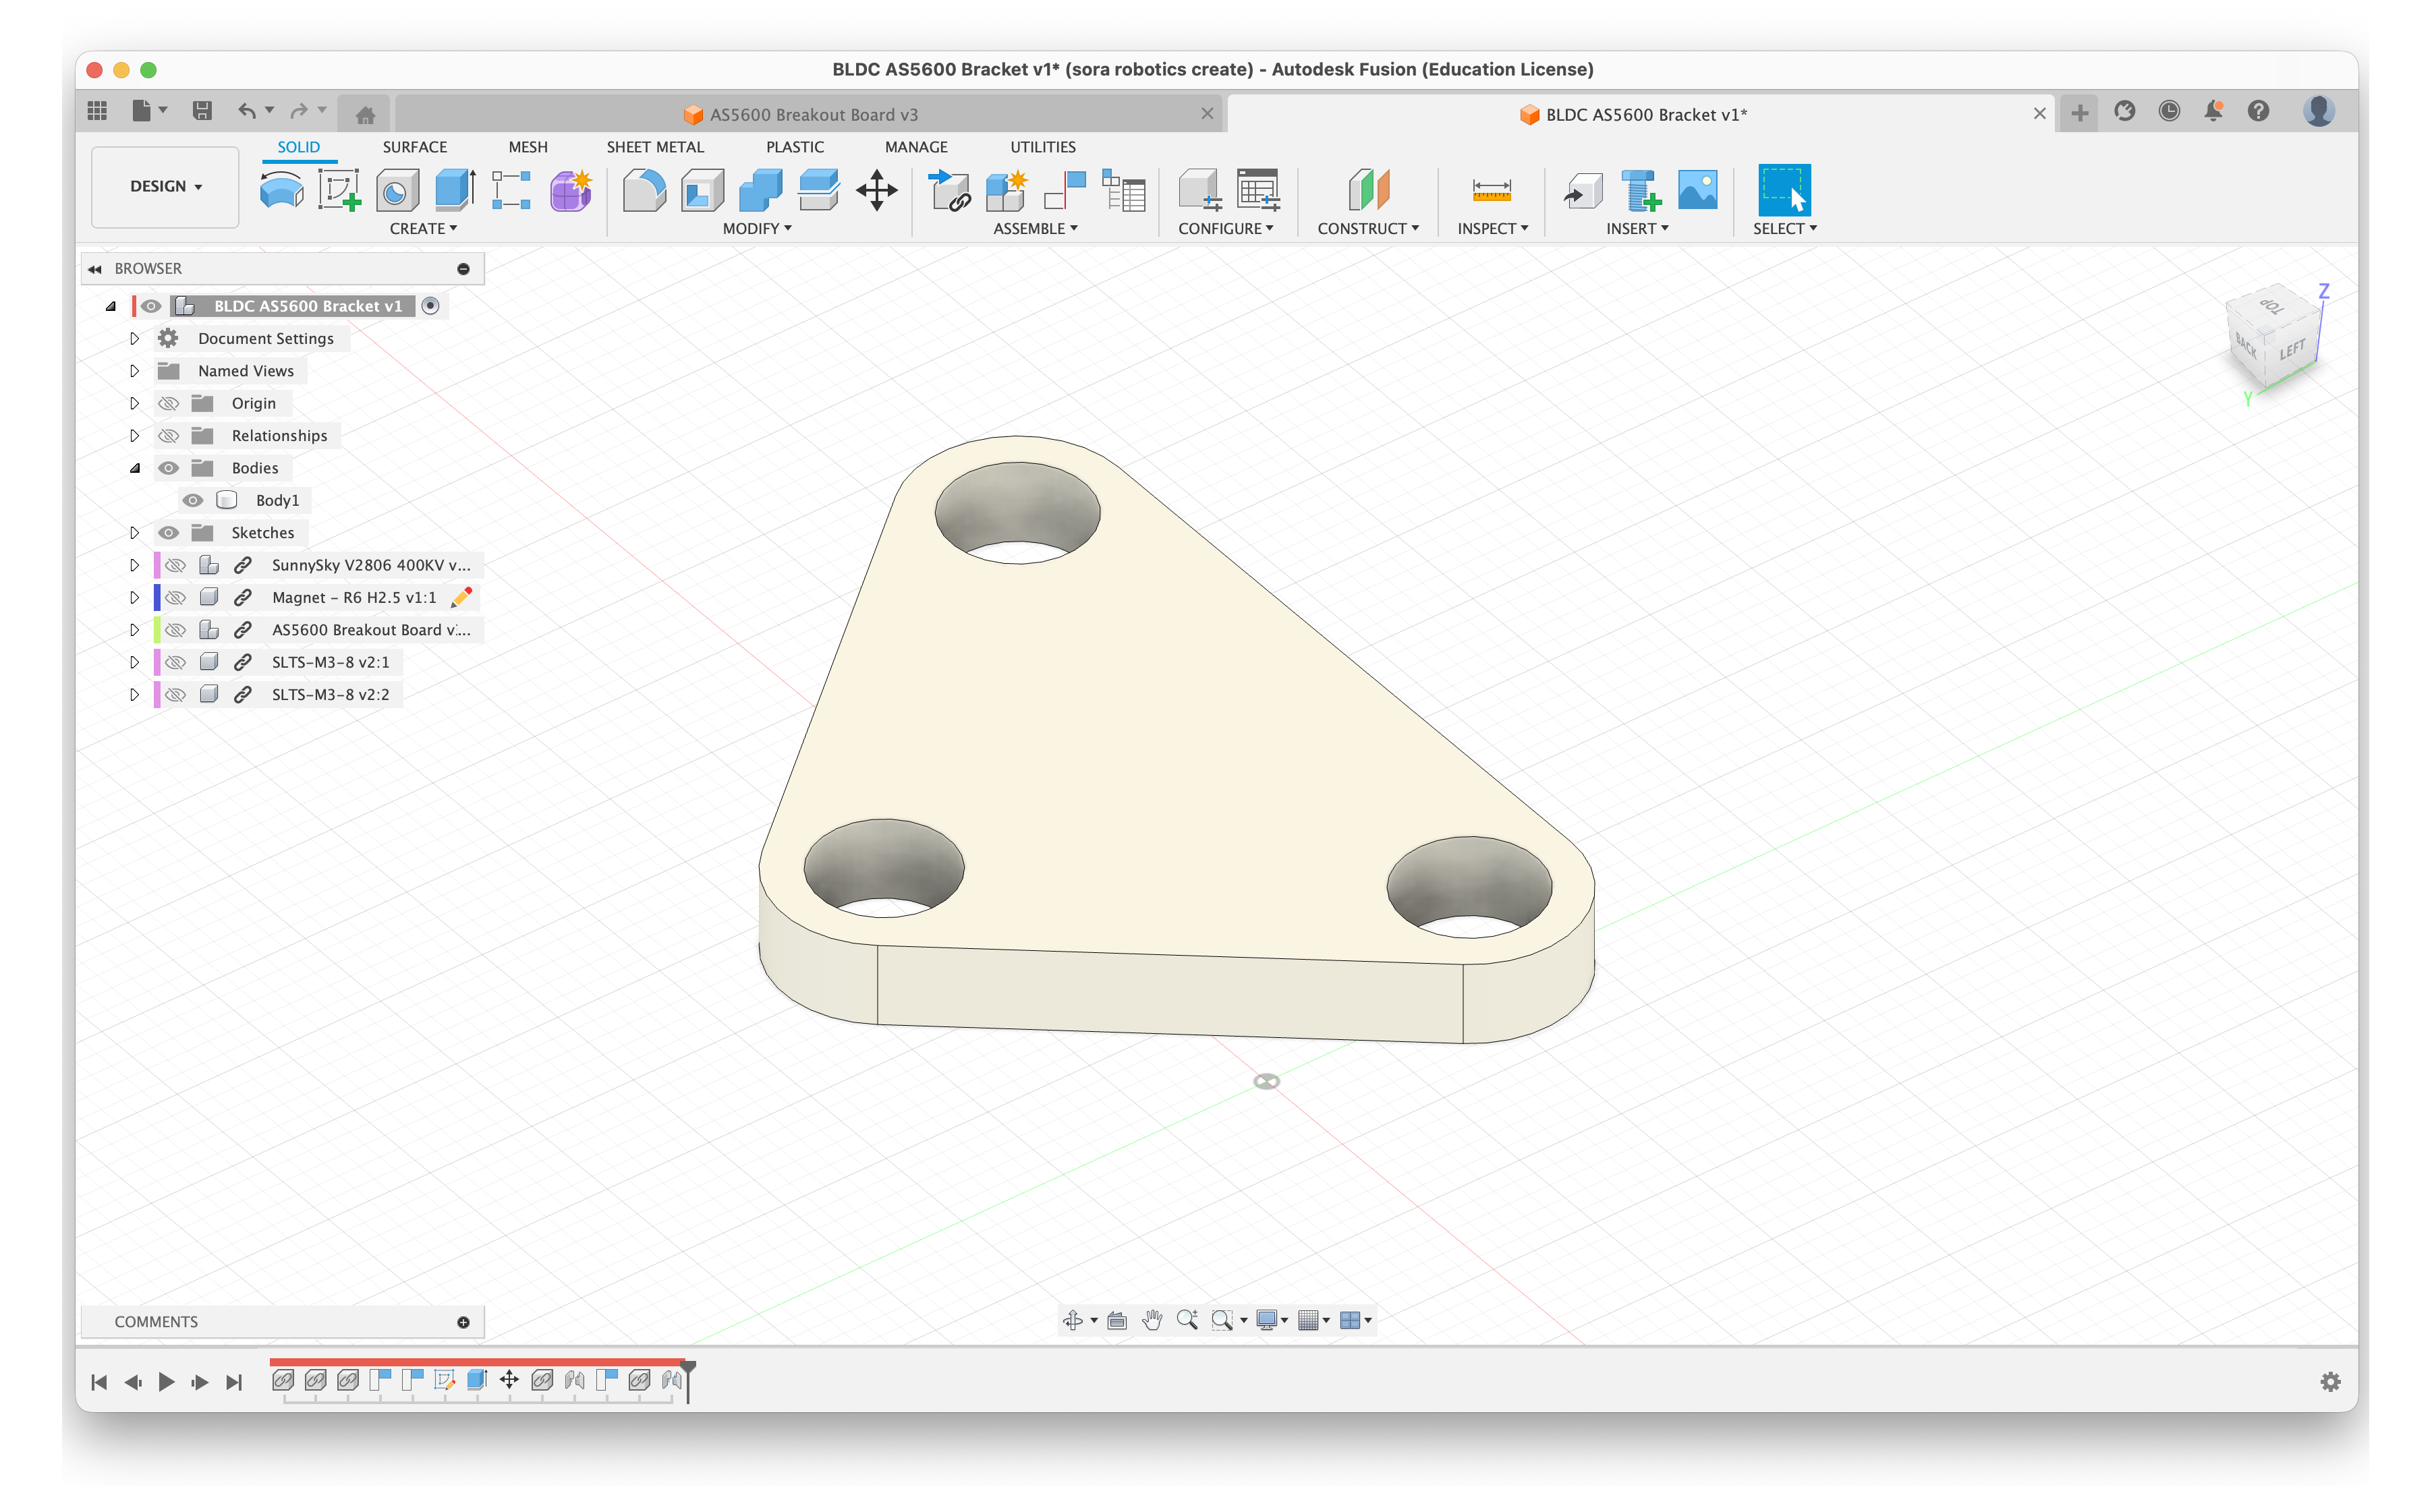The height and width of the screenshot is (1512, 2434).
Task: Toggle visibility of the Sketches folder
Action: pos(169,533)
